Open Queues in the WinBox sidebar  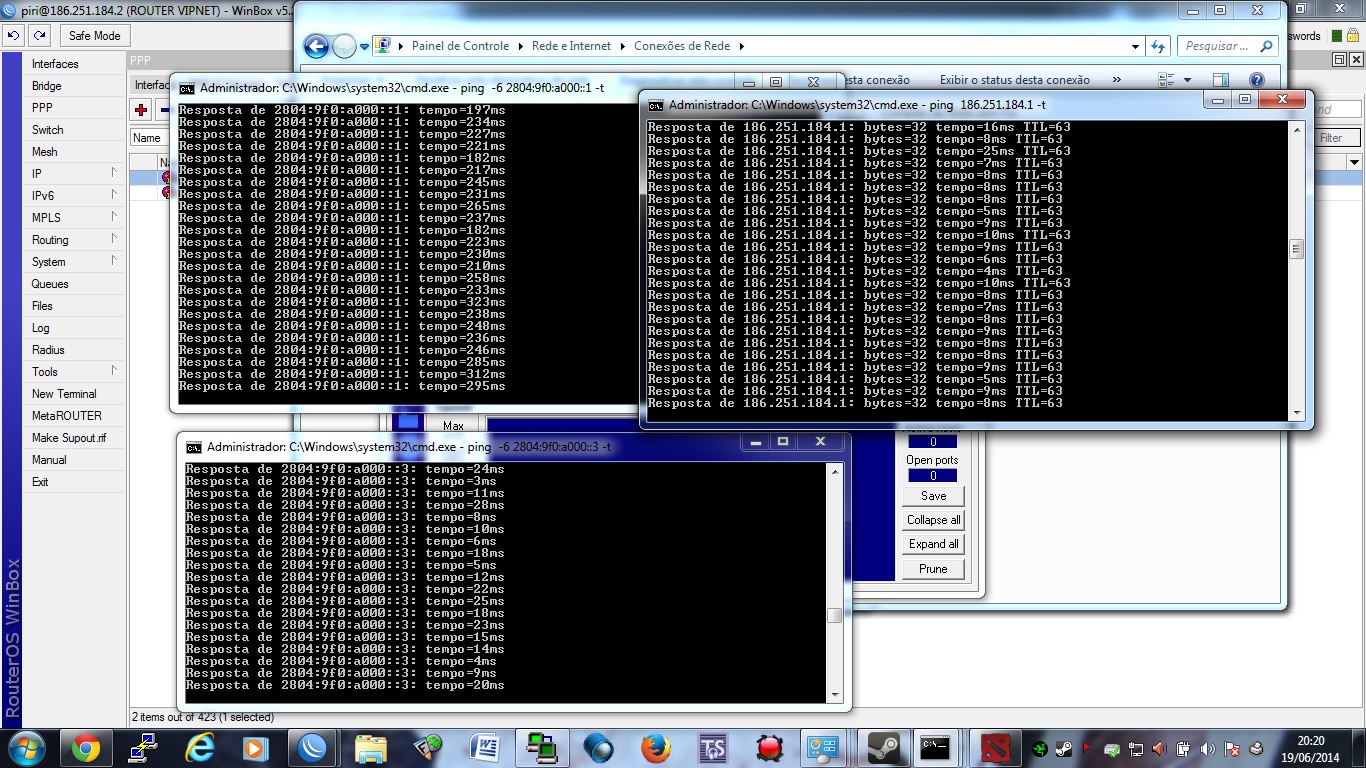[x=50, y=284]
